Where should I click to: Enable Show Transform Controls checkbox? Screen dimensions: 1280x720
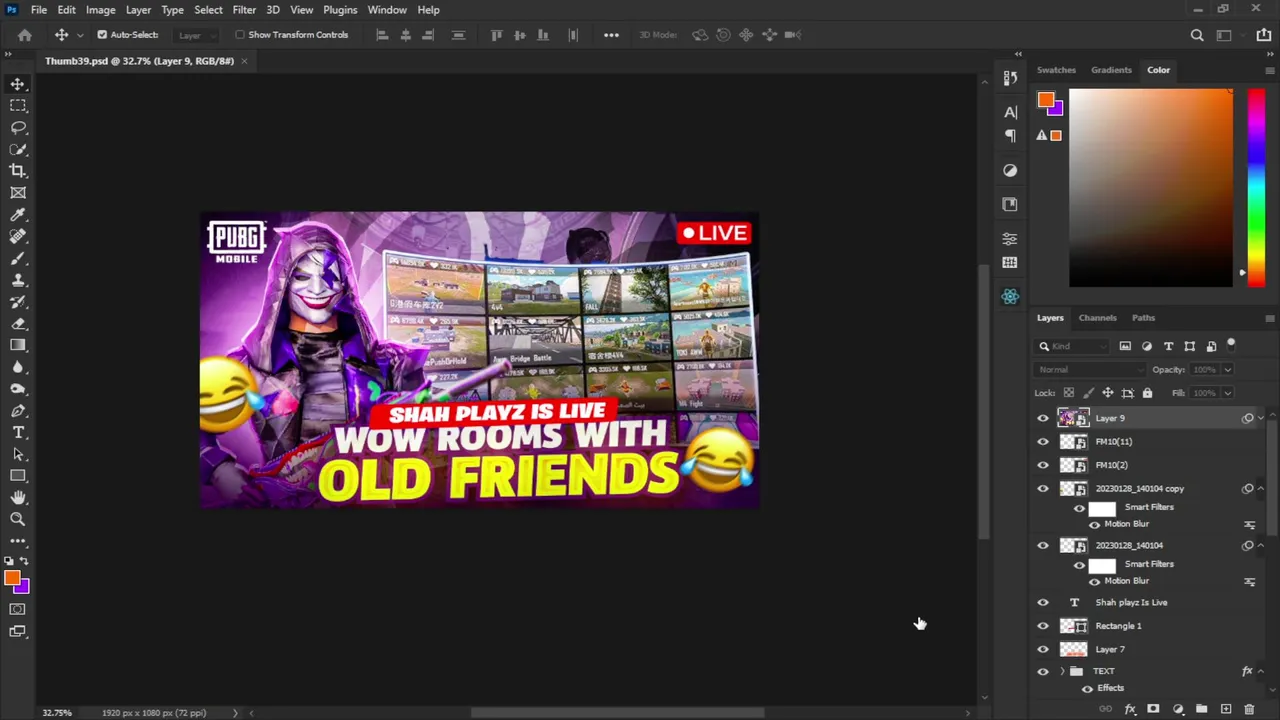240,35
